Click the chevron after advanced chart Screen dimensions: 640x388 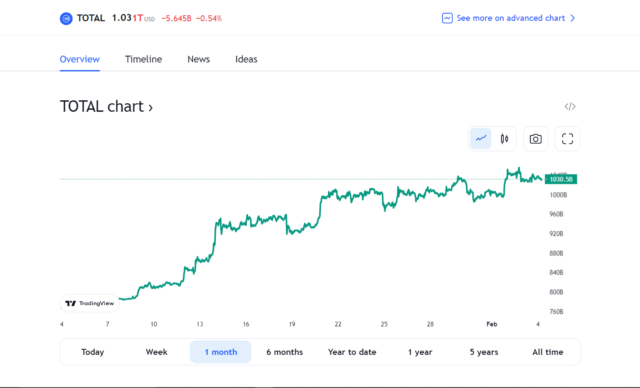pos(573,18)
